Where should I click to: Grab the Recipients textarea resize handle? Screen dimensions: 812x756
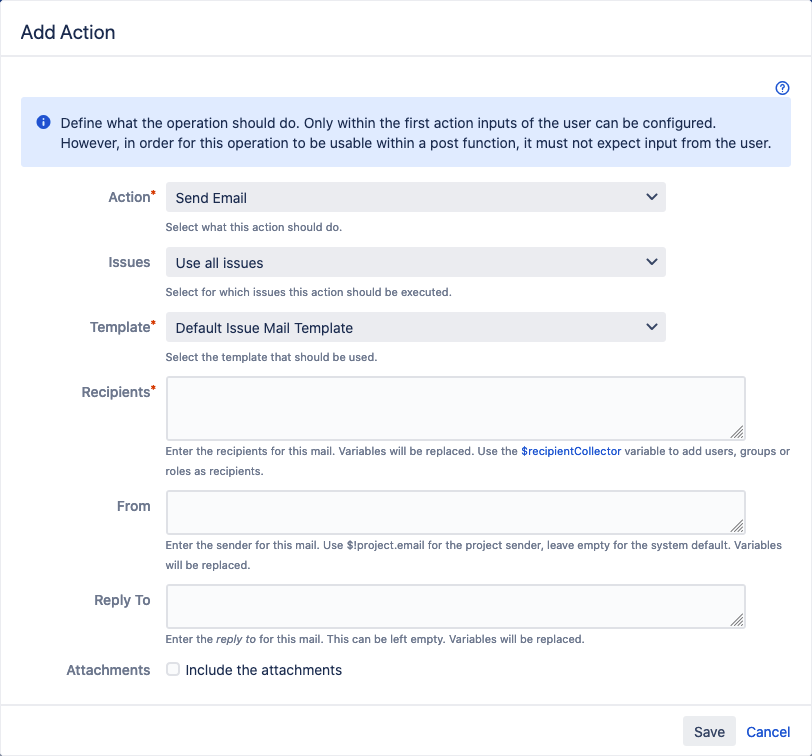pos(737,432)
